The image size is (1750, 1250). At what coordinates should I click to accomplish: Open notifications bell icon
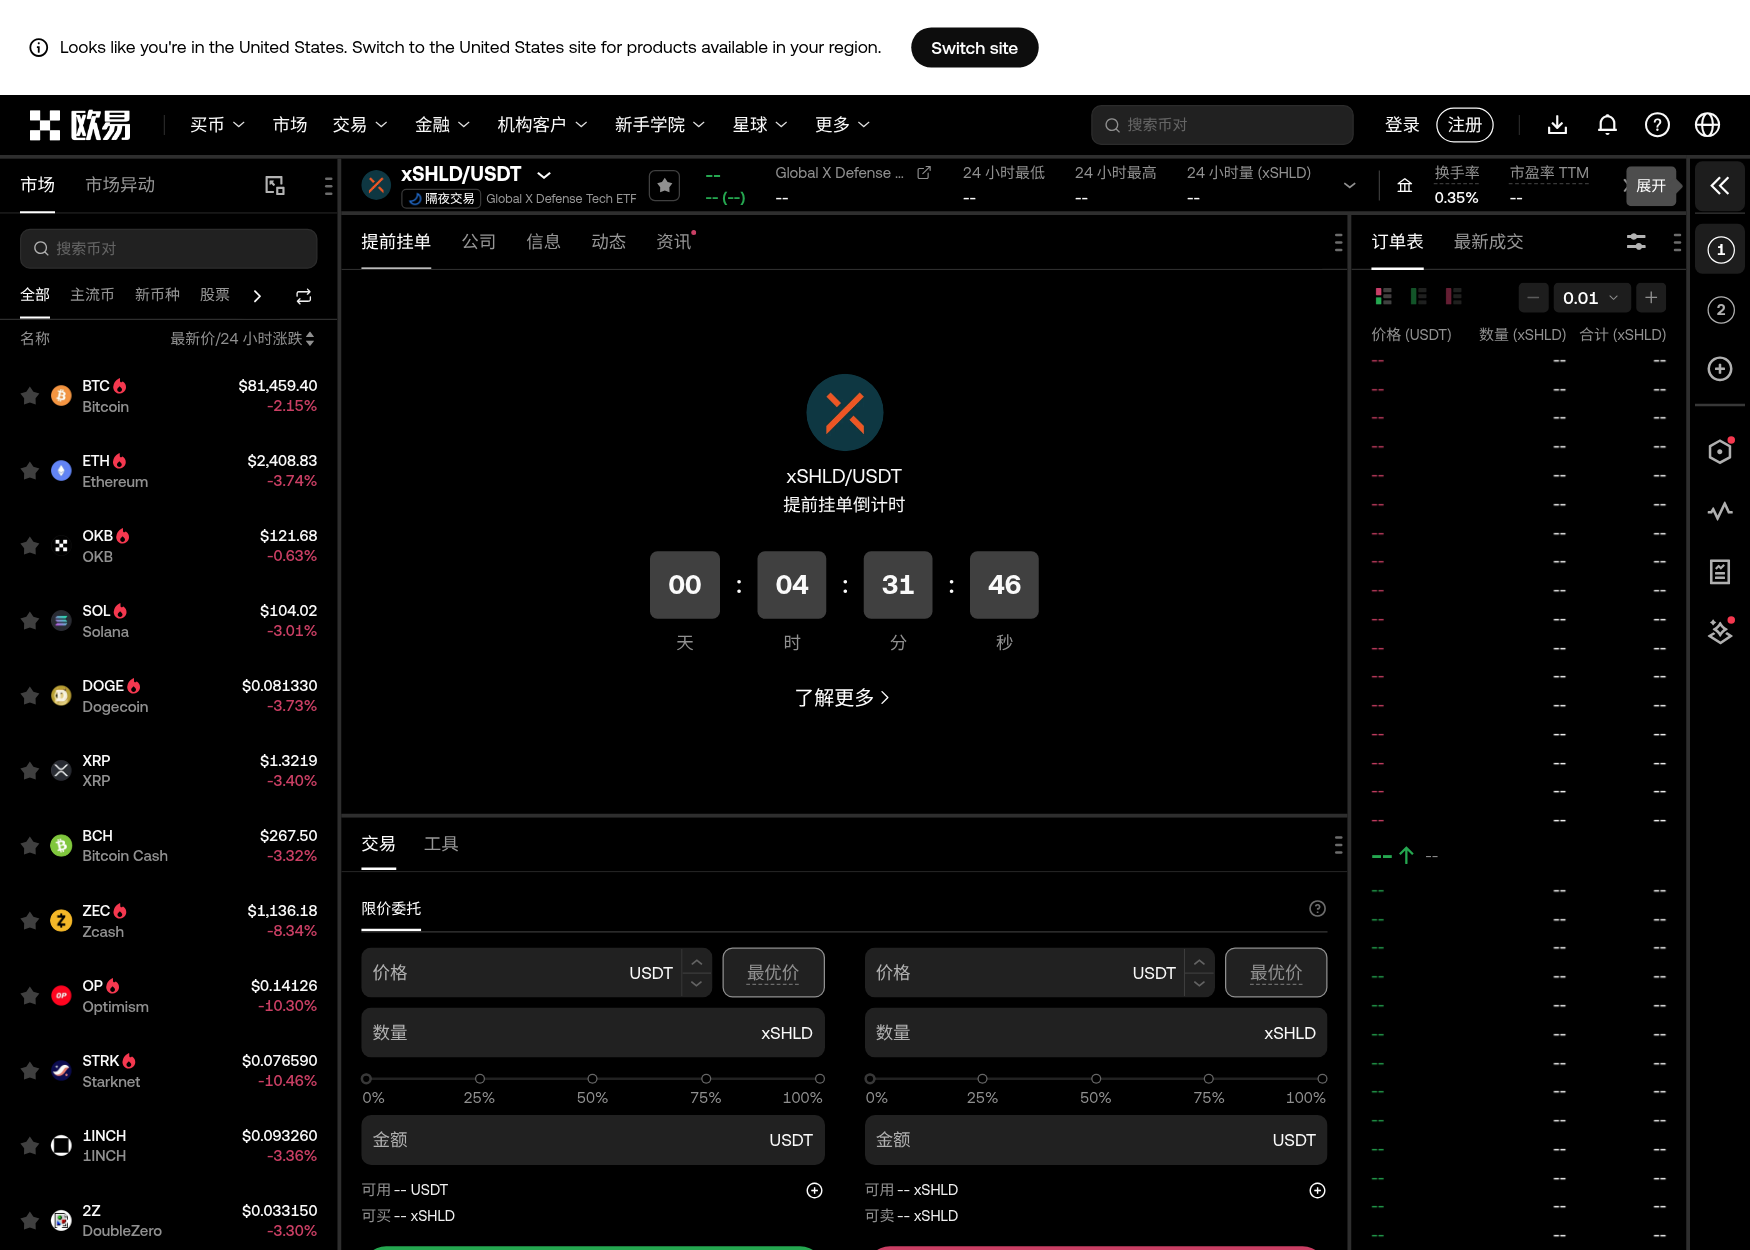[1607, 125]
